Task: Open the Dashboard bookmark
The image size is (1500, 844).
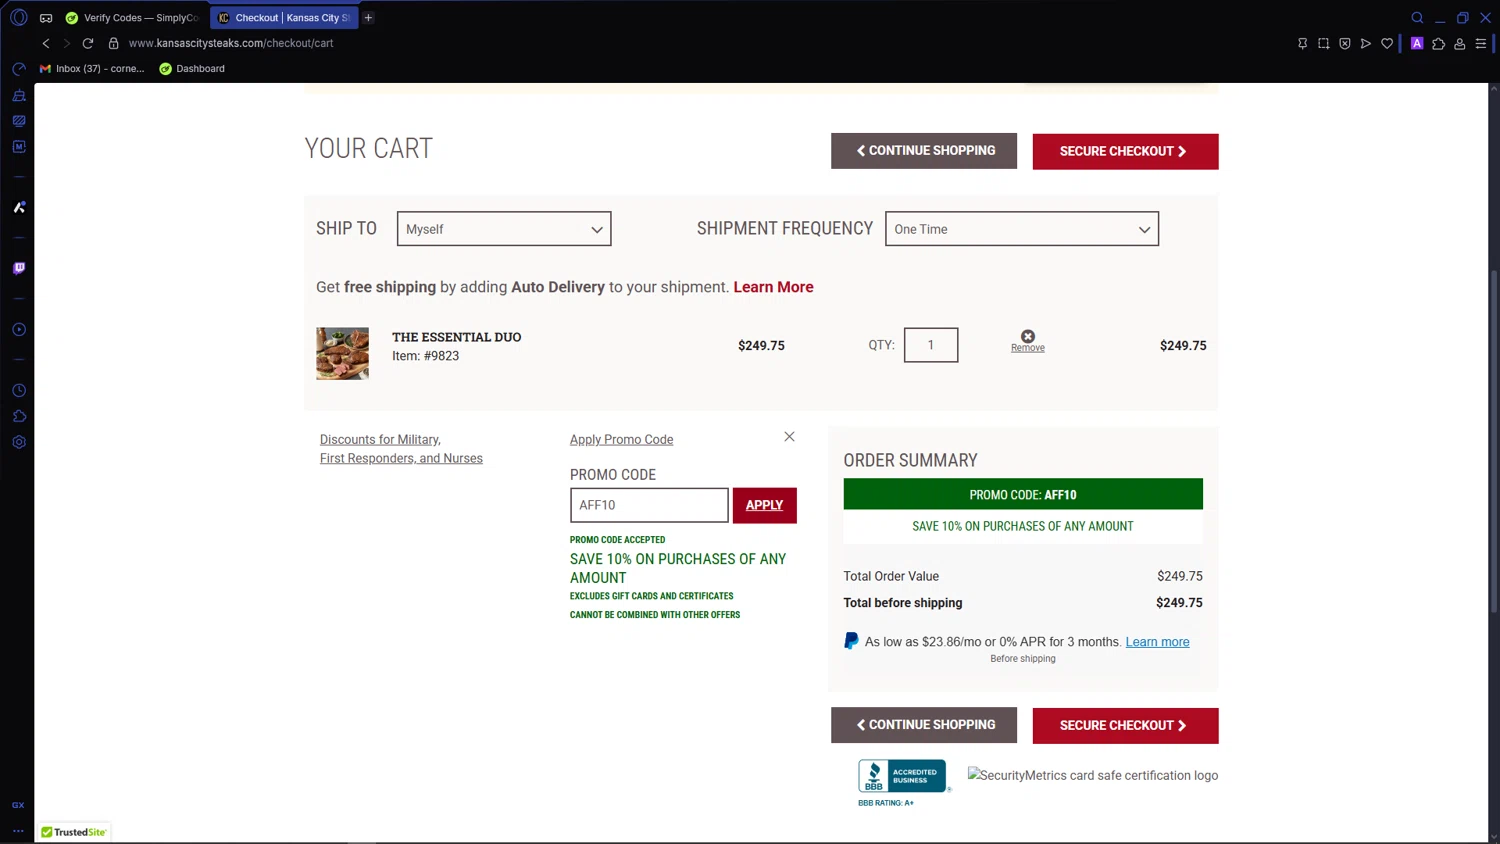Action: coord(192,69)
